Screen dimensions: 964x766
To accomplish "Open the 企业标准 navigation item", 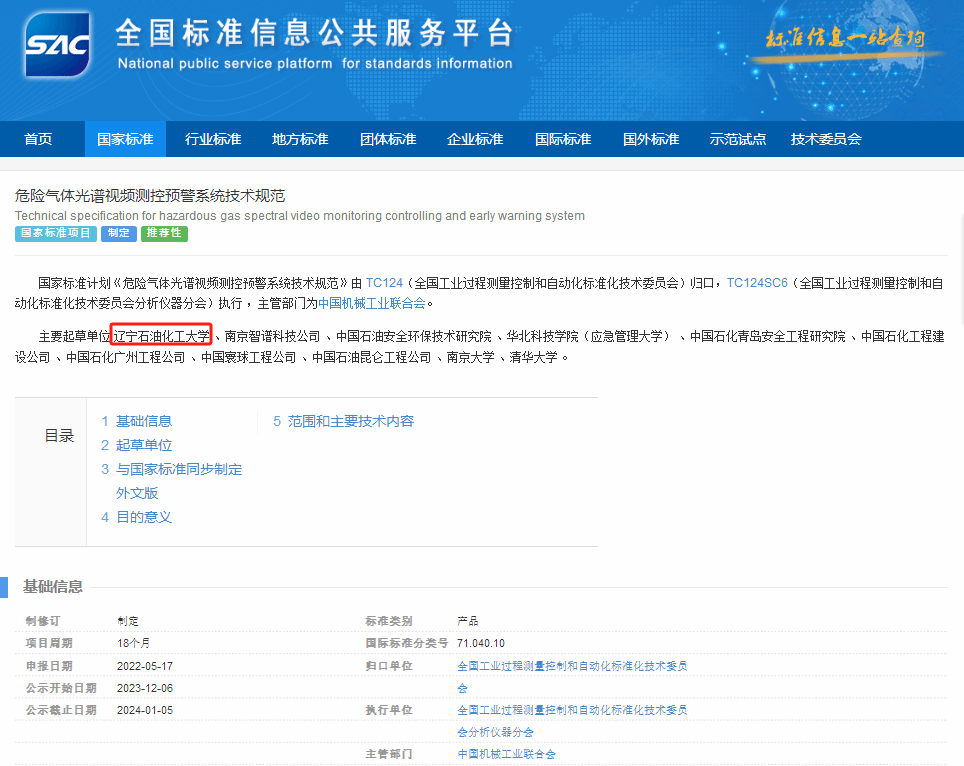I will coord(475,139).
